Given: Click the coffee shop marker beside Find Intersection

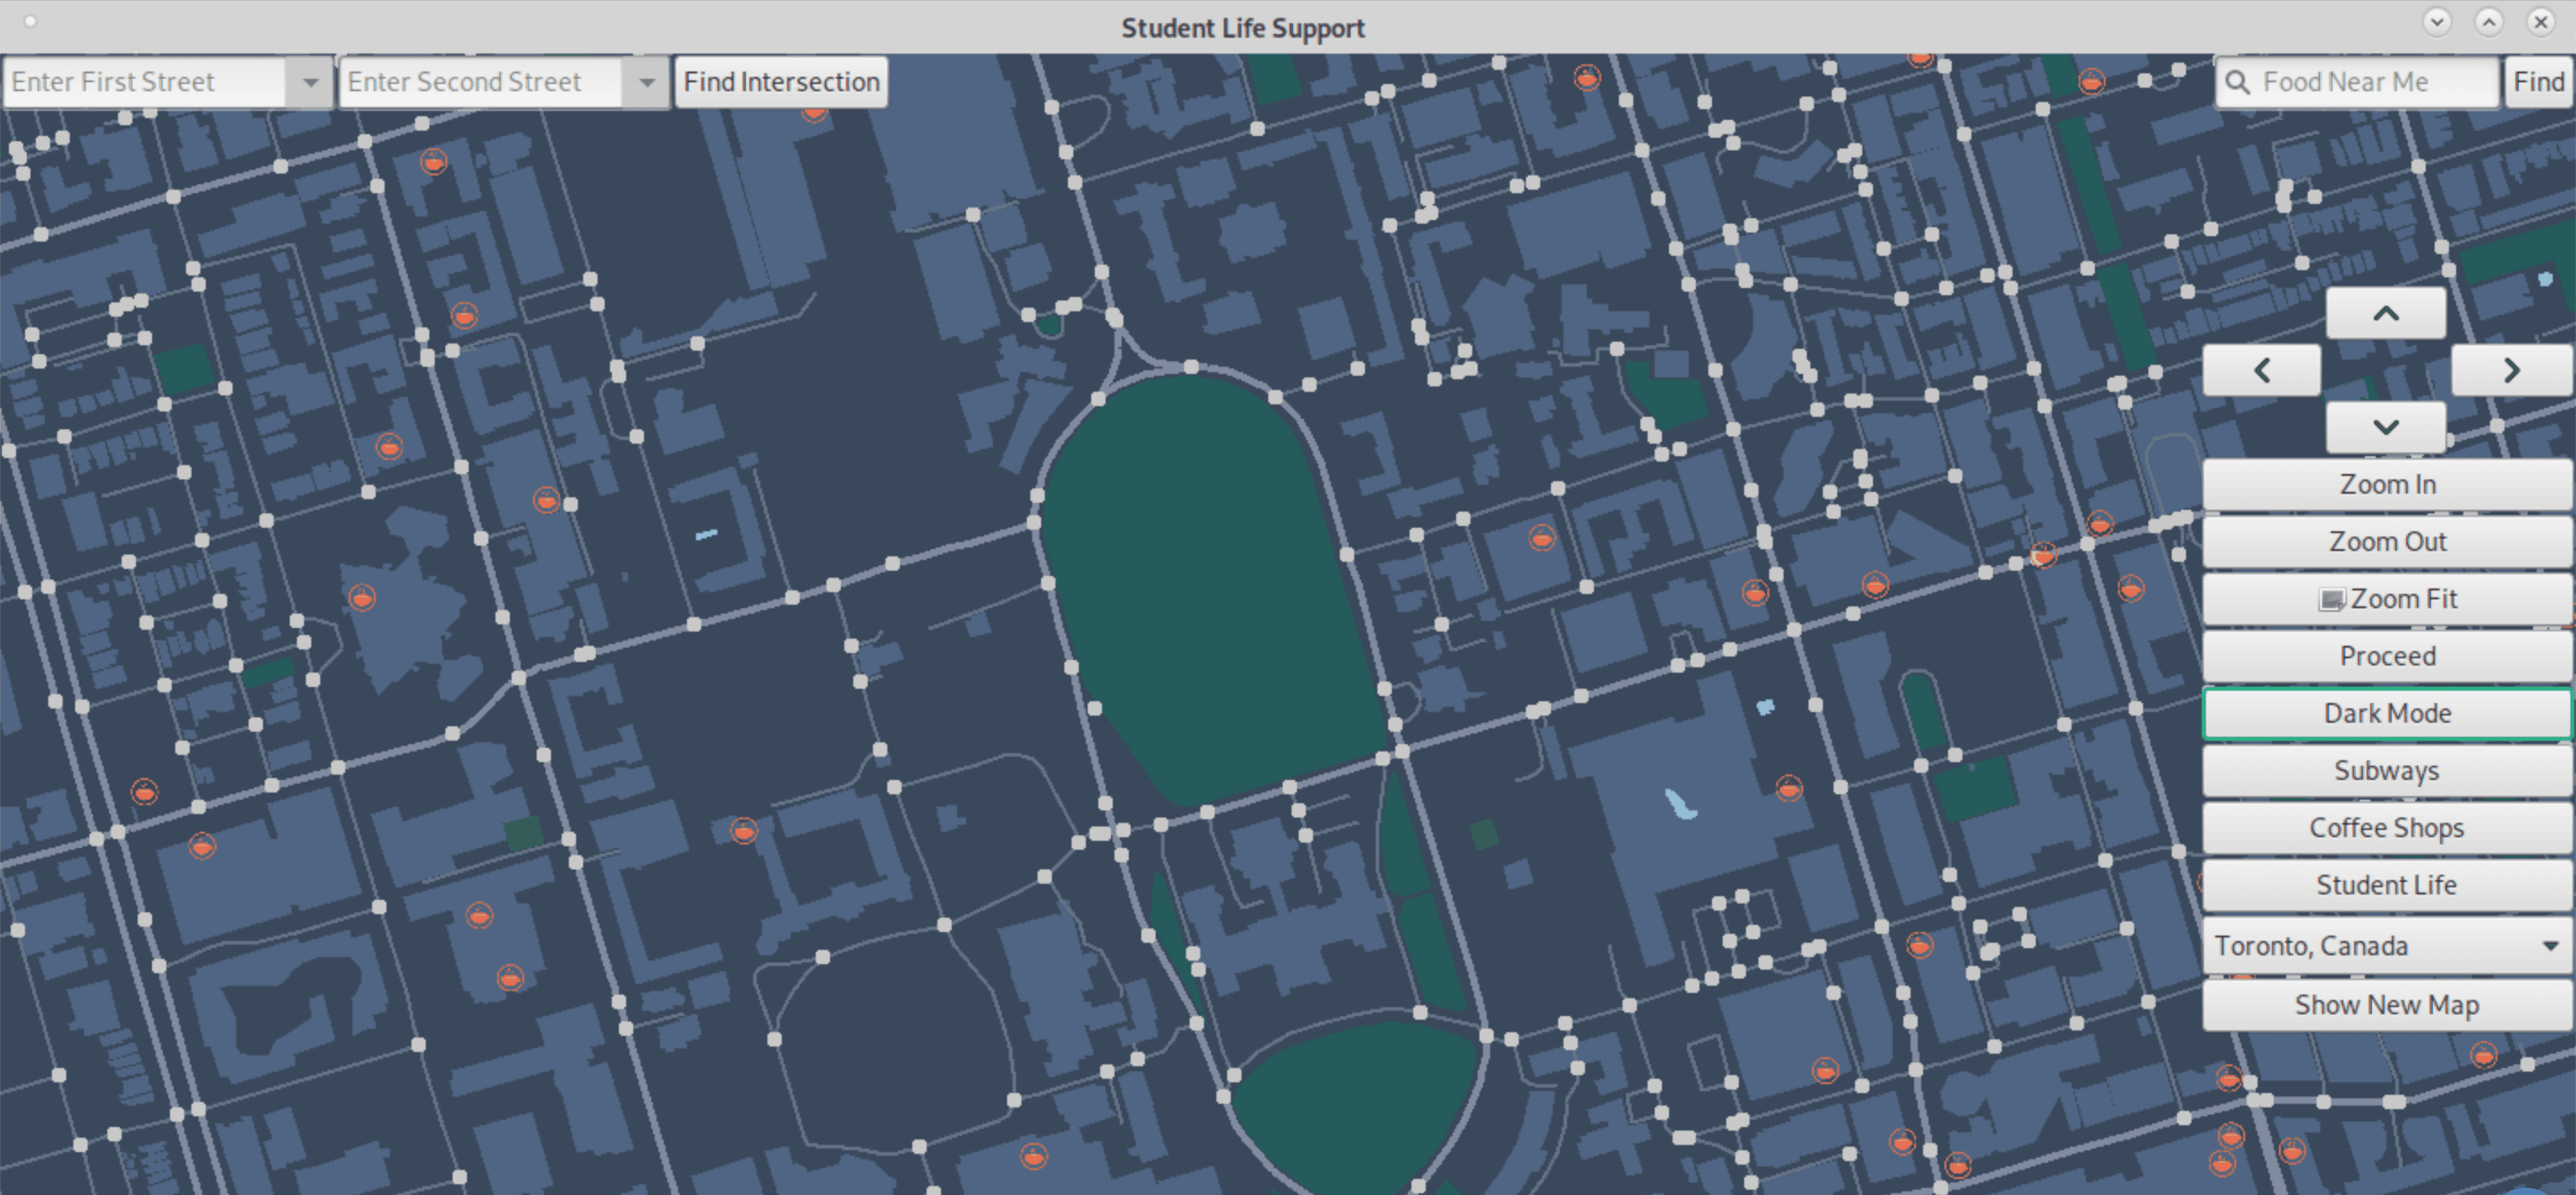Looking at the screenshot, I should (814, 112).
